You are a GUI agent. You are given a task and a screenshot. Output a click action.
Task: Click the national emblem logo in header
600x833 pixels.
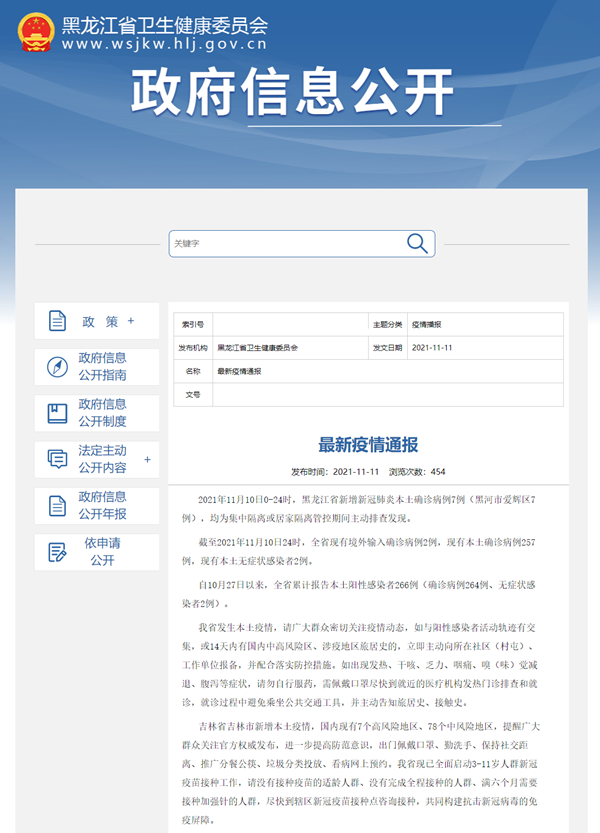[x=37, y=32]
